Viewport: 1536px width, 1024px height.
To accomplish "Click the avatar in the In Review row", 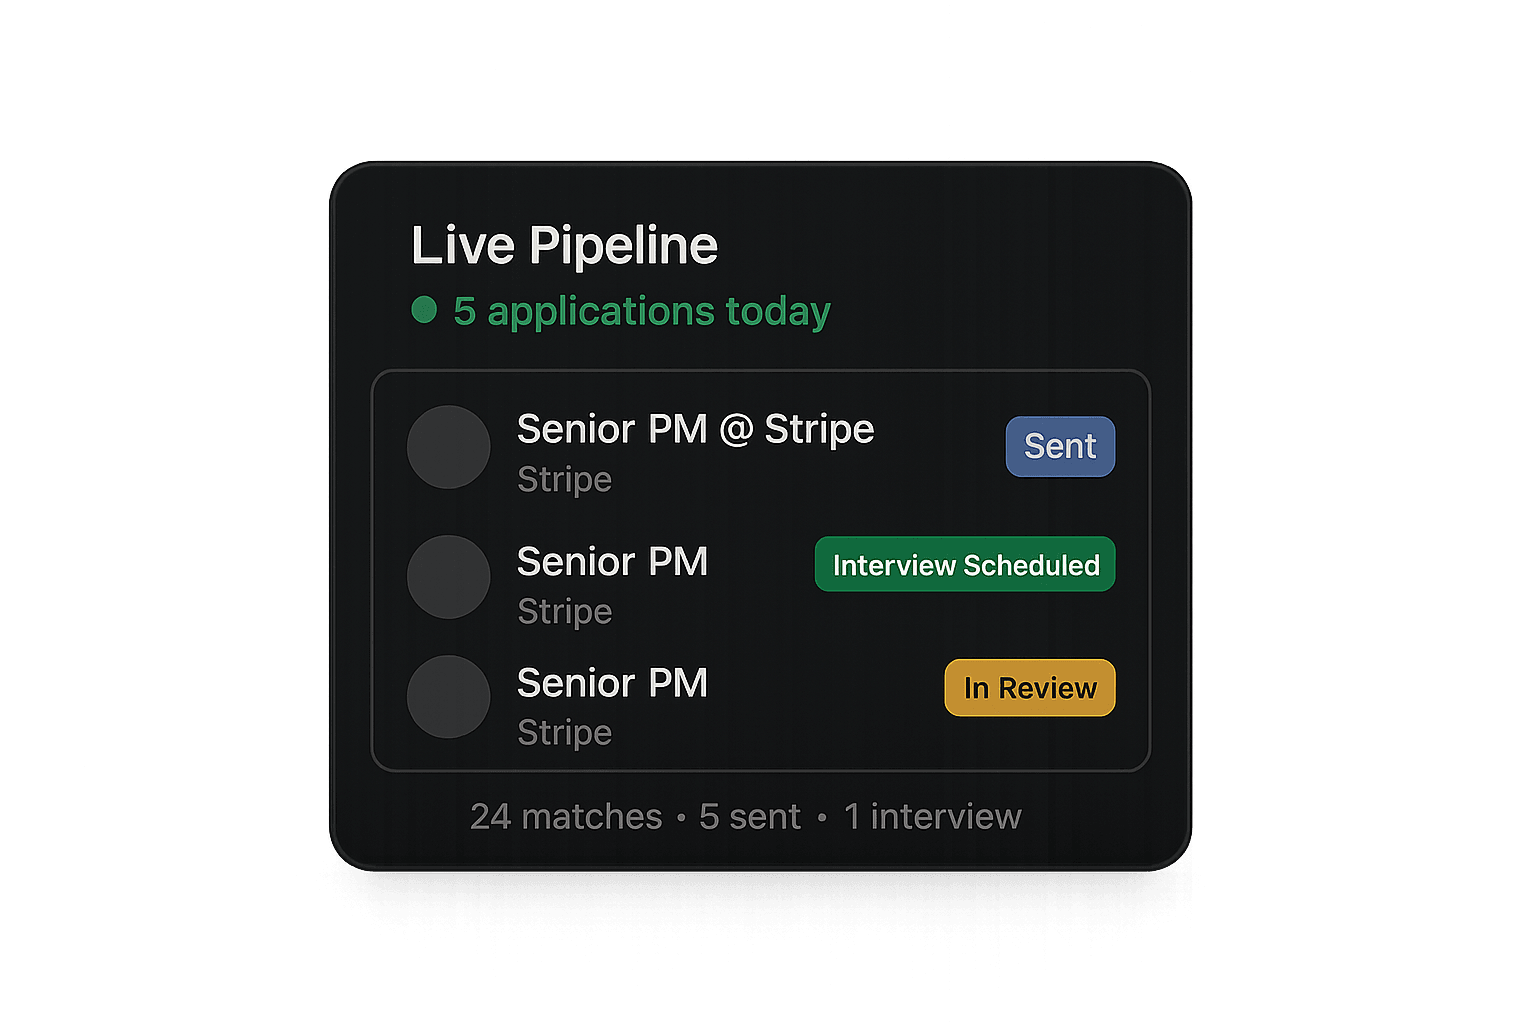I will tap(449, 698).
